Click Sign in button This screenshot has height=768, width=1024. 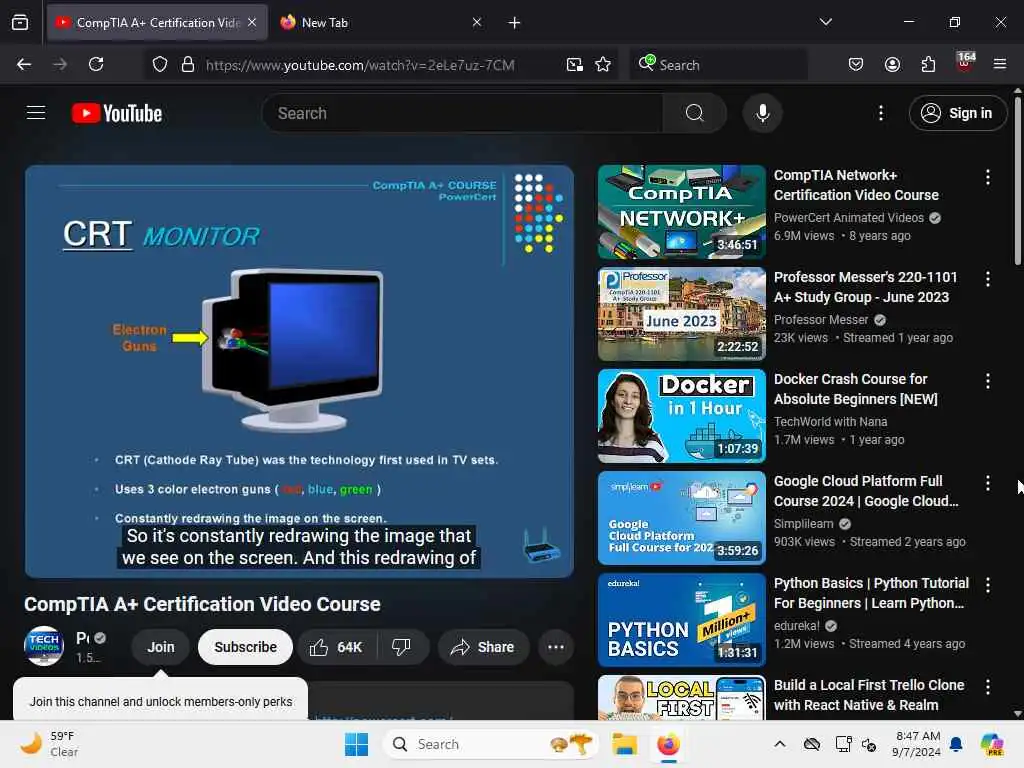click(957, 114)
